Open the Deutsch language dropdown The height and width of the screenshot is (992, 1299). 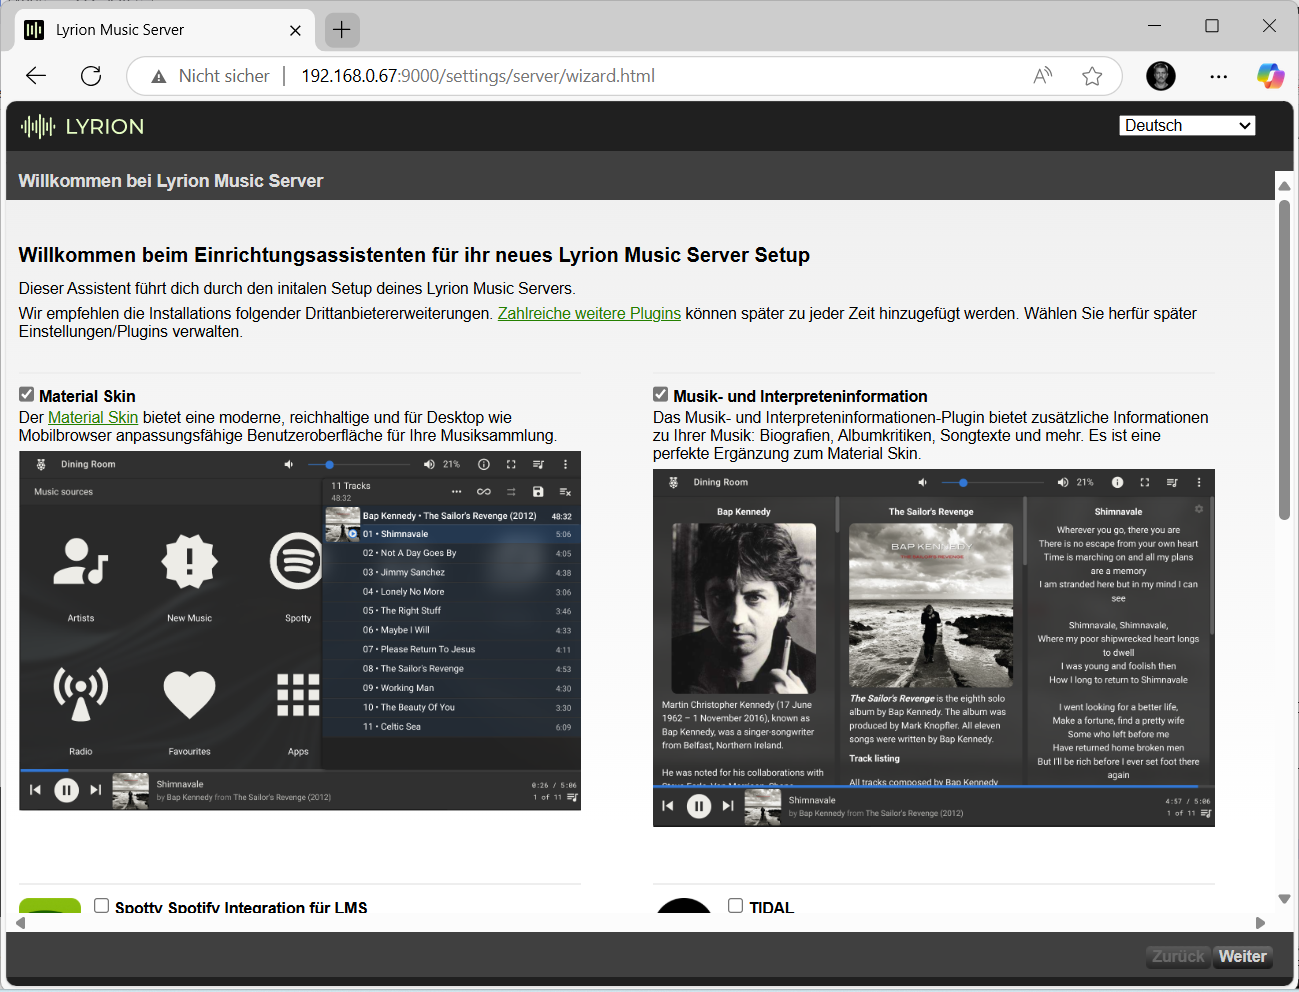point(1187,125)
